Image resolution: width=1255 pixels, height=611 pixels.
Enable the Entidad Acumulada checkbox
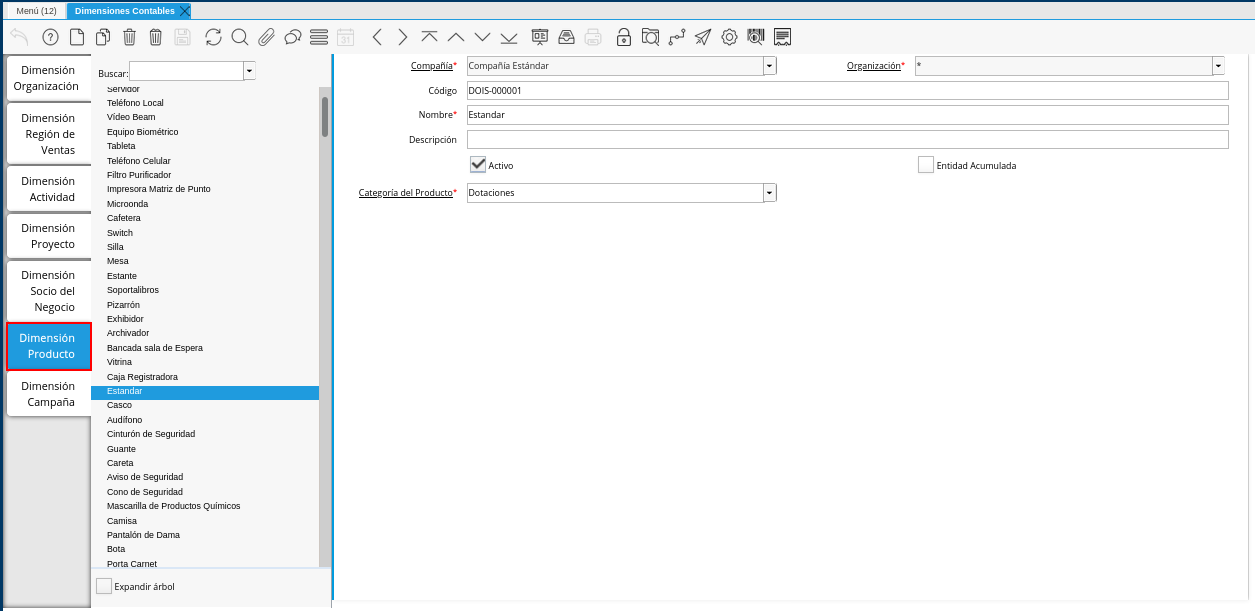pyautogui.click(x=926, y=165)
